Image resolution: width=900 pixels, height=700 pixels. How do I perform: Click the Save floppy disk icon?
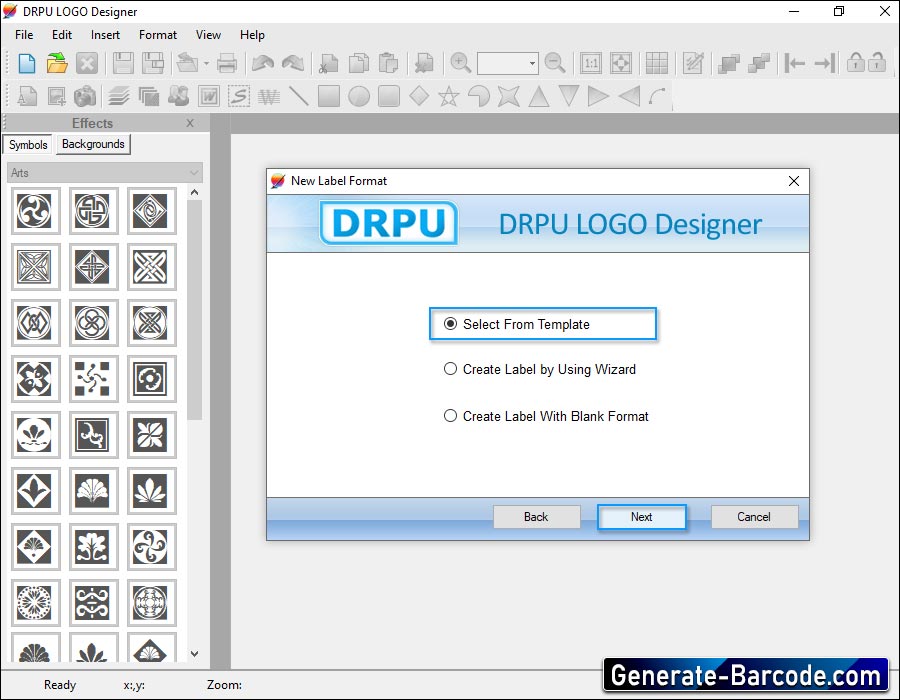(123, 63)
